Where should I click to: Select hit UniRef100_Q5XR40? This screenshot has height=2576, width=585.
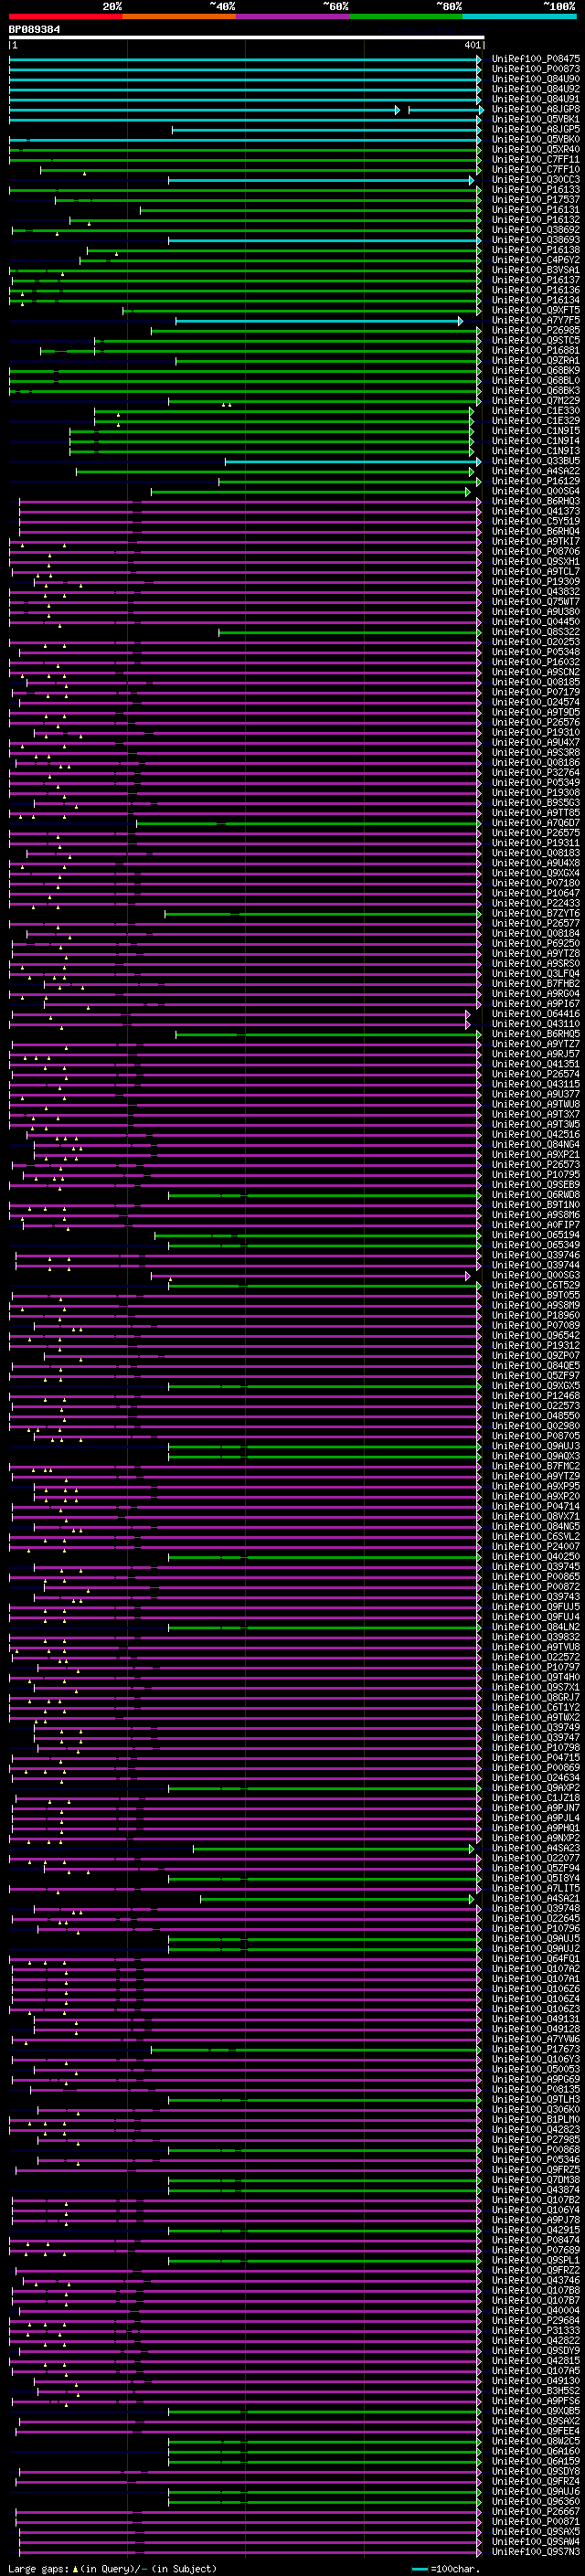[536, 149]
